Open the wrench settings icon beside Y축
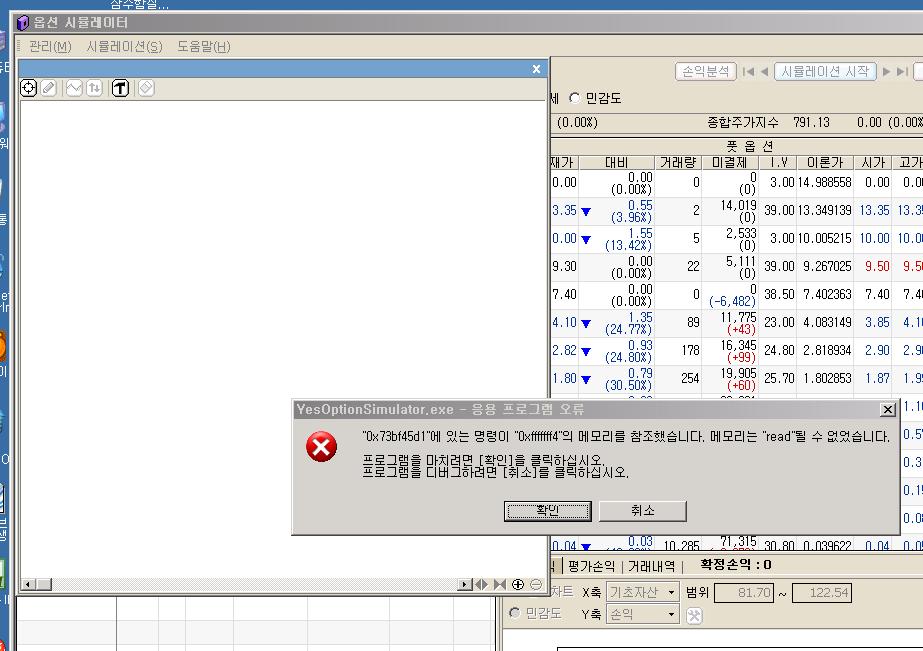Viewport: 923px width, 651px height. pos(694,615)
